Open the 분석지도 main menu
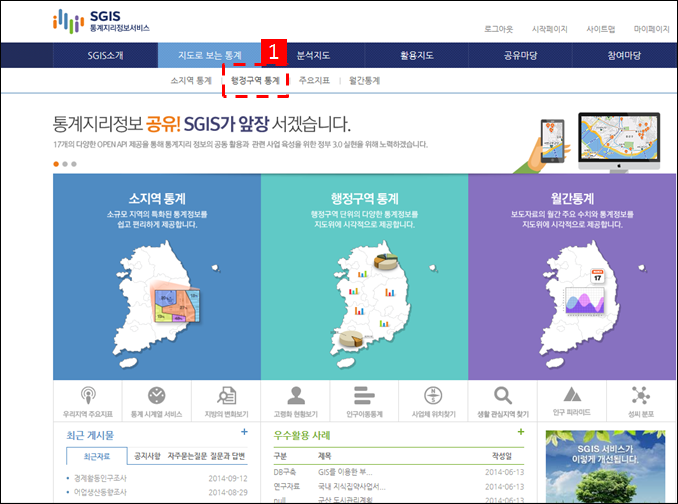Viewport: 678px width, 504px height. coord(313,55)
